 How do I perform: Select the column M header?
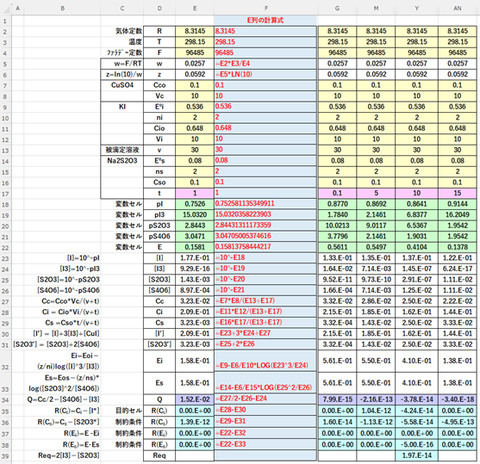click(x=376, y=8)
